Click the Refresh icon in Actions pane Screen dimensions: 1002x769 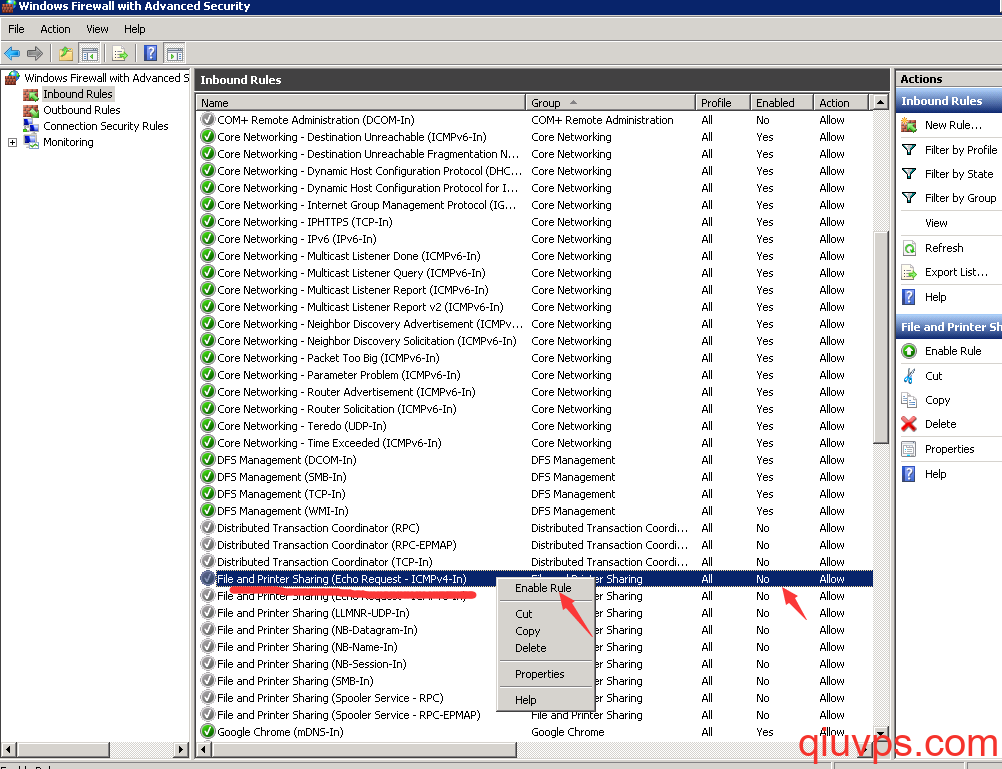[909, 248]
